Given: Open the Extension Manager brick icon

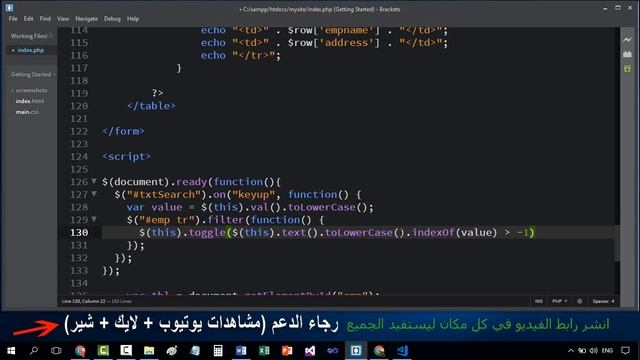Looking at the screenshot, I should 627,54.
